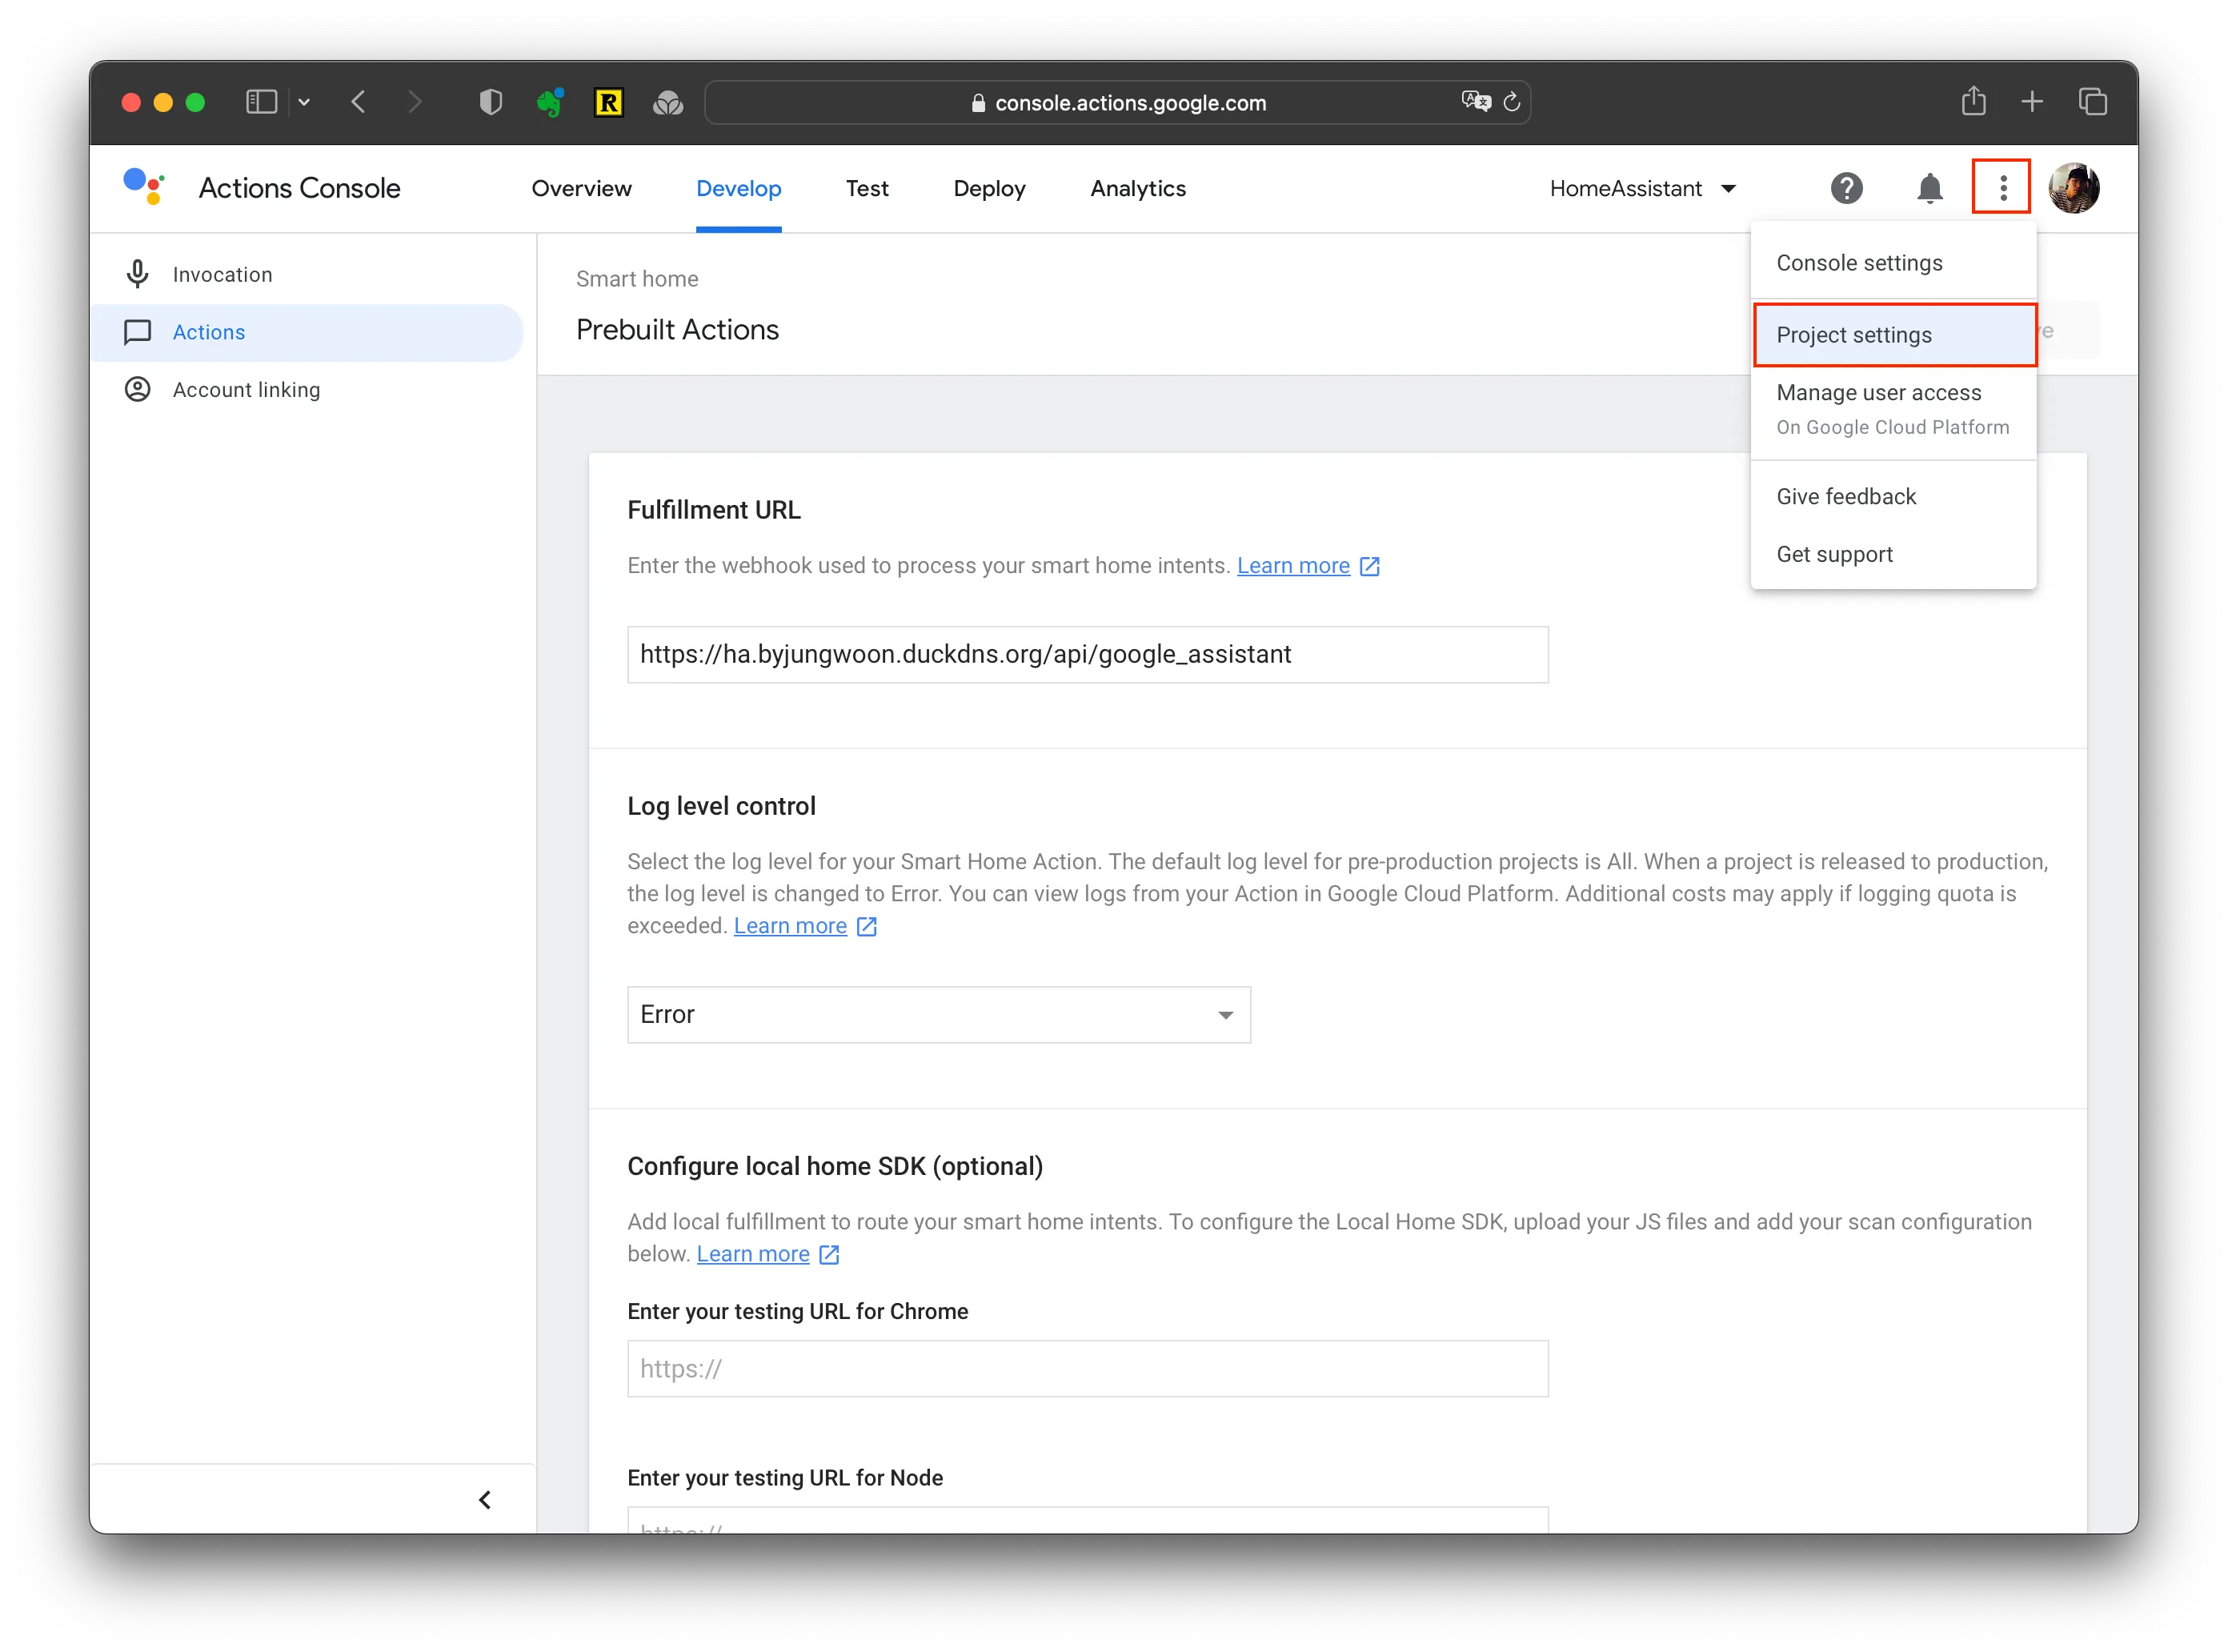
Task: Click the Safari share icon
Action: (x=1973, y=101)
